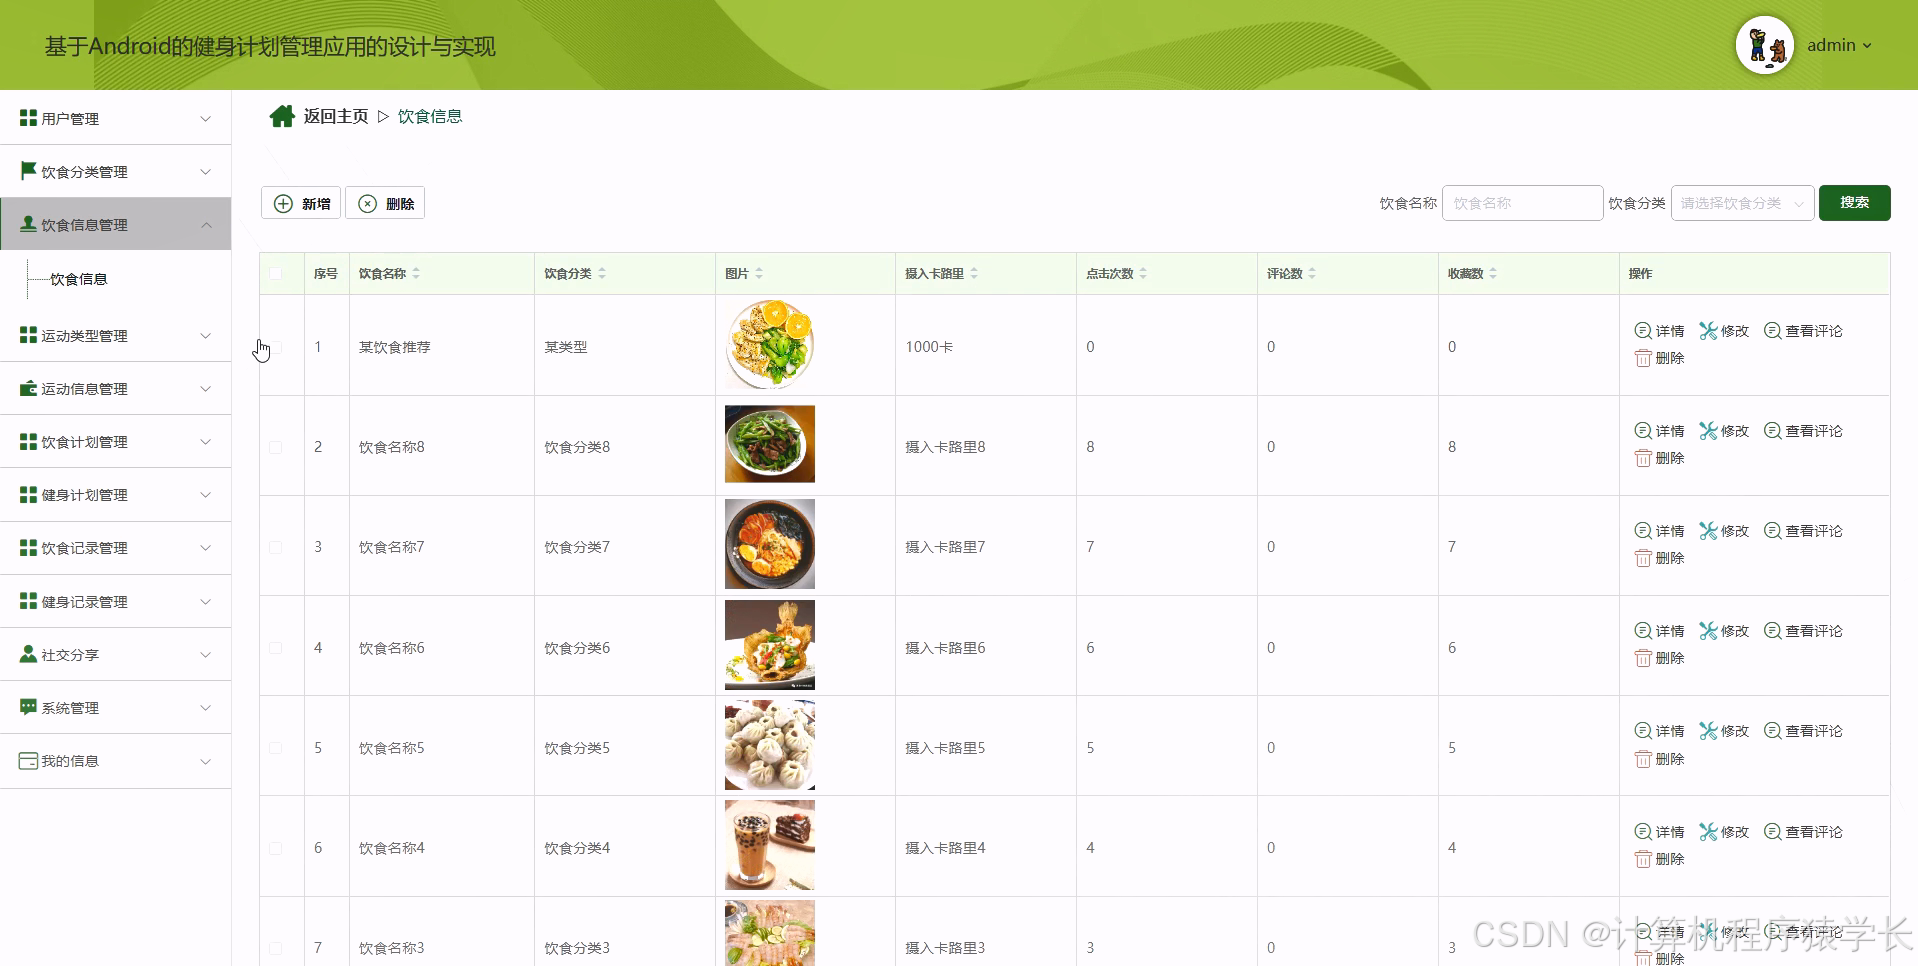
Task: Expand 运动信息管理 sidebar menu
Action: click(115, 389)
